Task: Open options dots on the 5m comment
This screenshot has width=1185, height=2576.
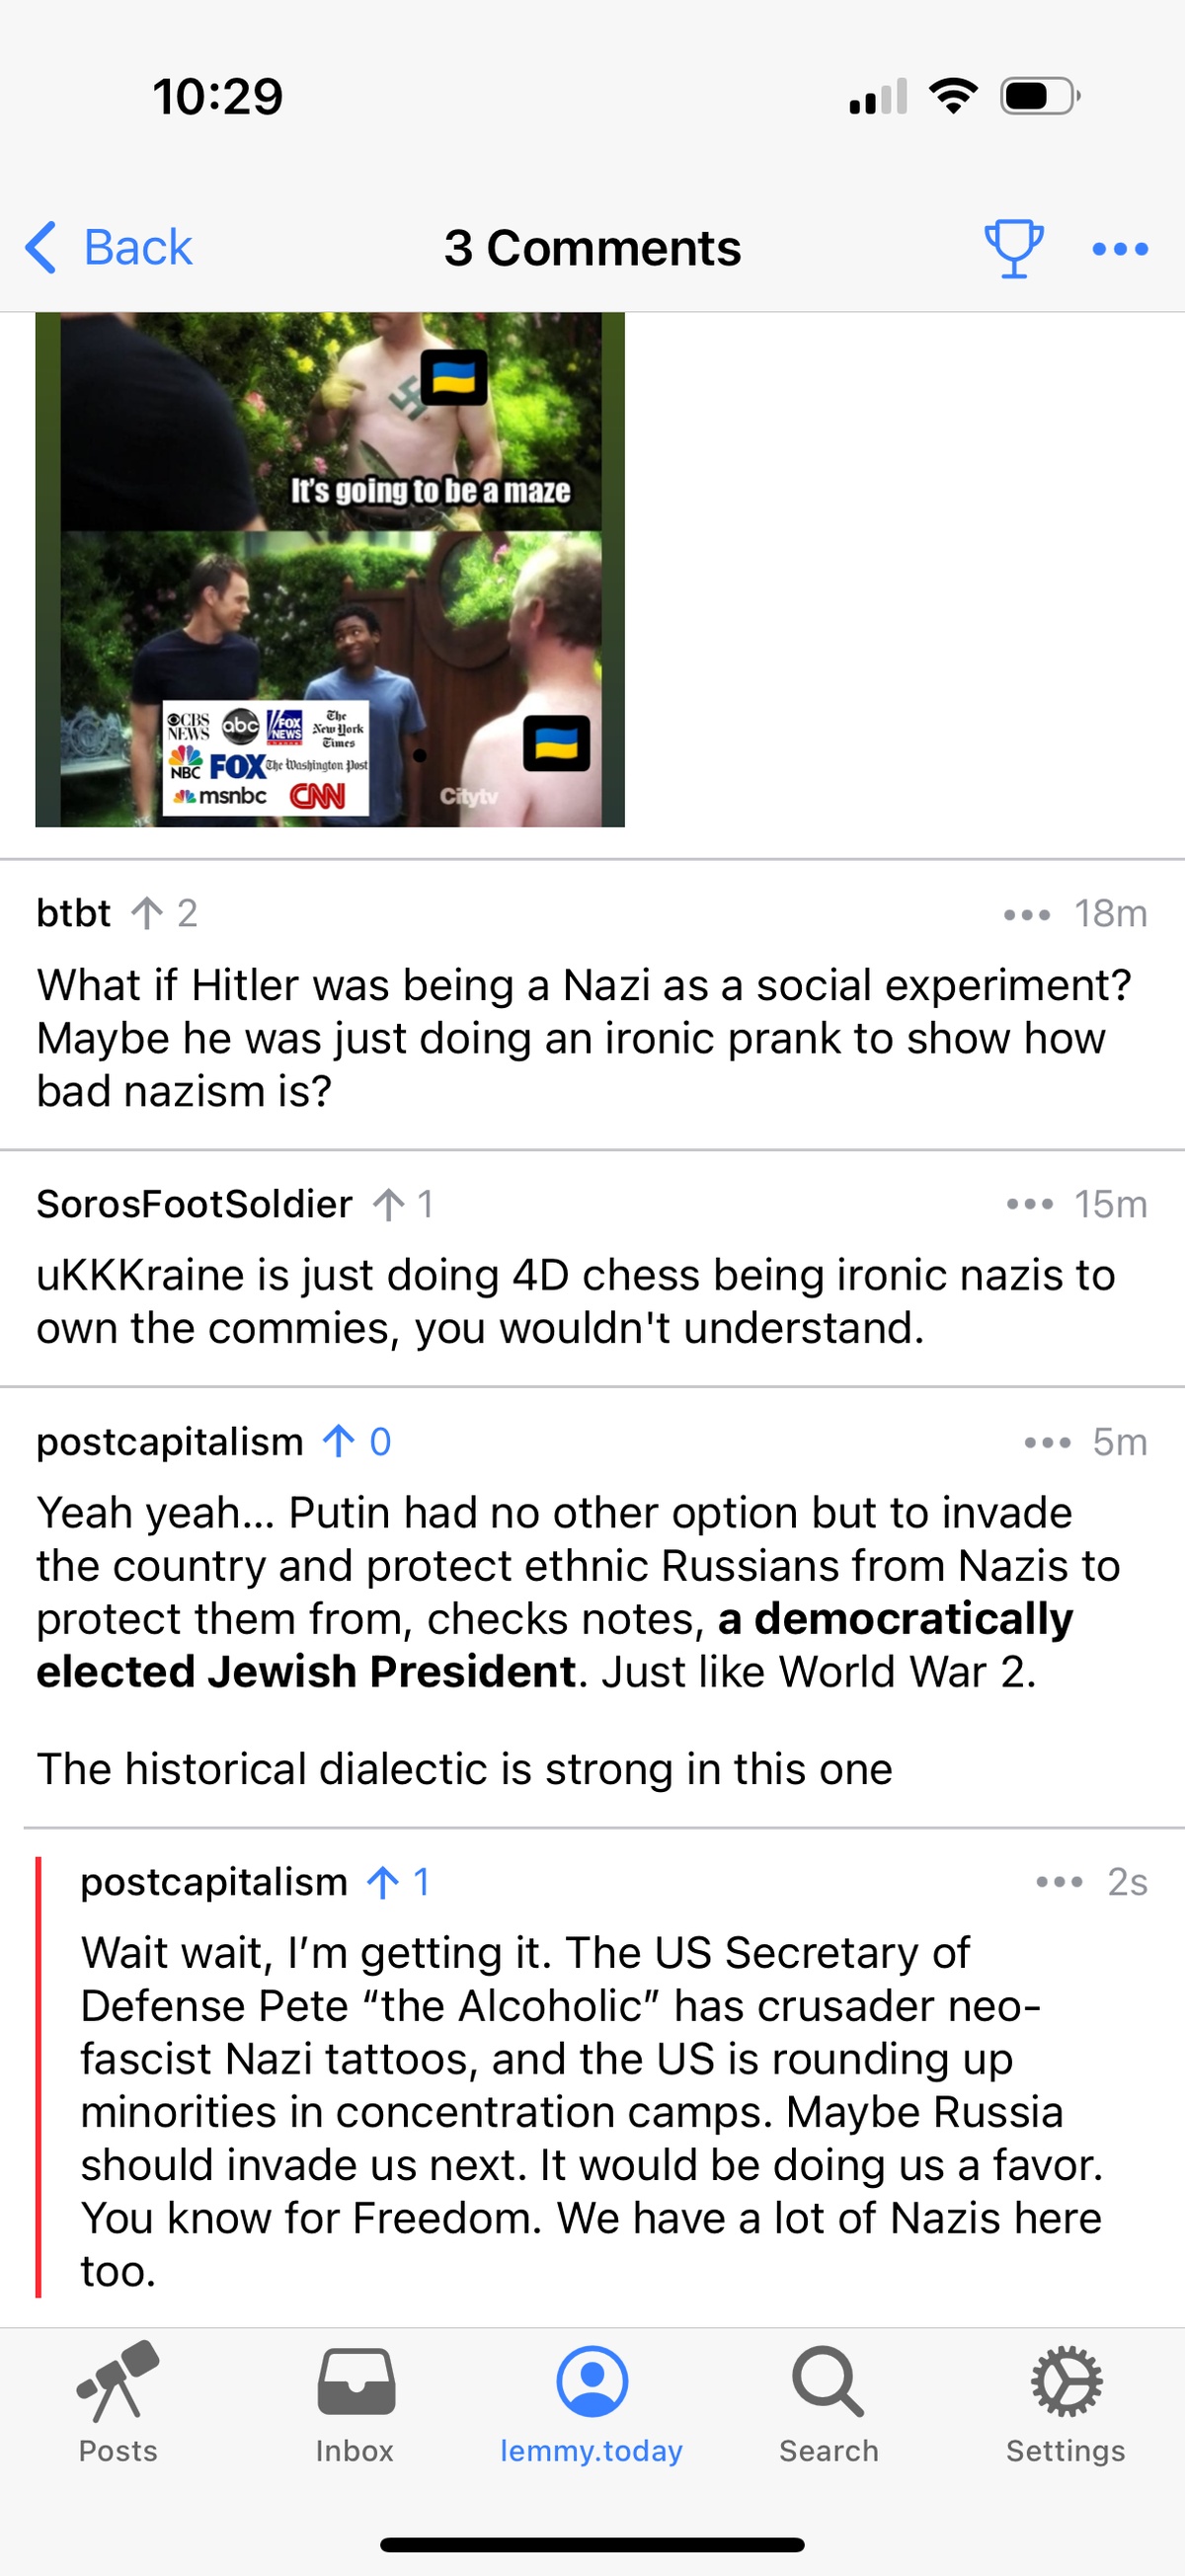Action: tap(1047, 1442)
